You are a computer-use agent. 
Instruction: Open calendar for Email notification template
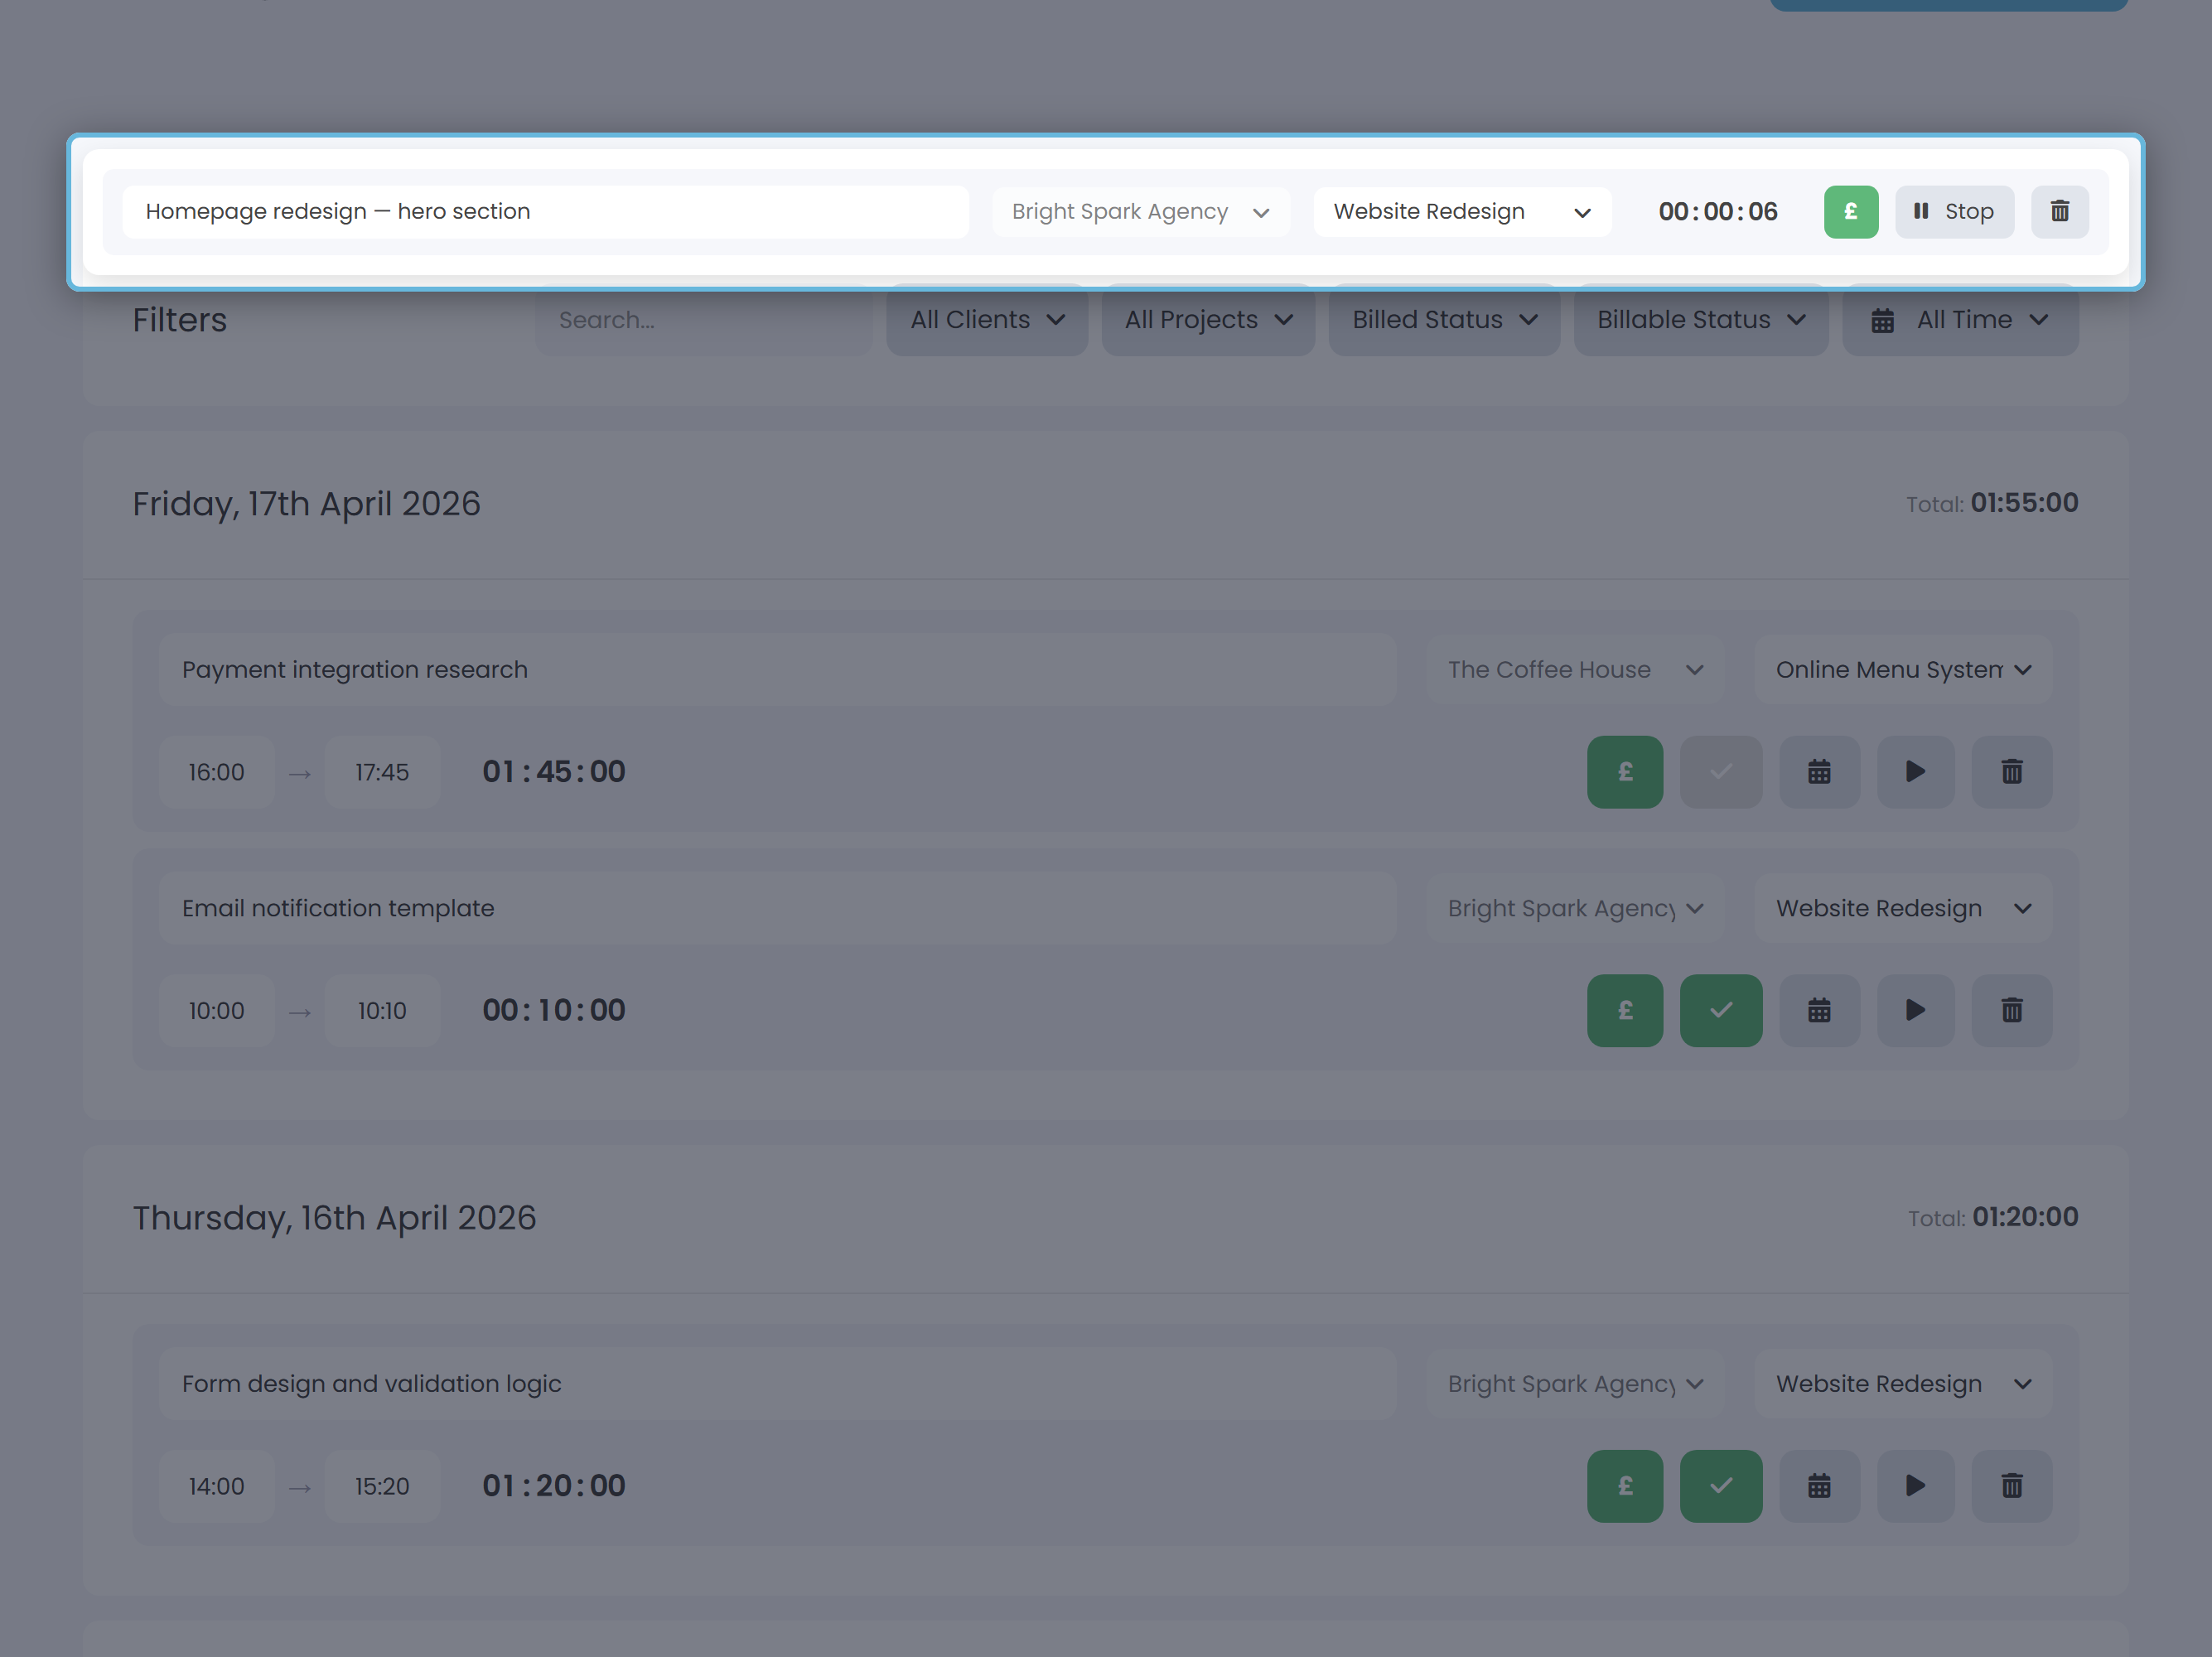1819,1010
